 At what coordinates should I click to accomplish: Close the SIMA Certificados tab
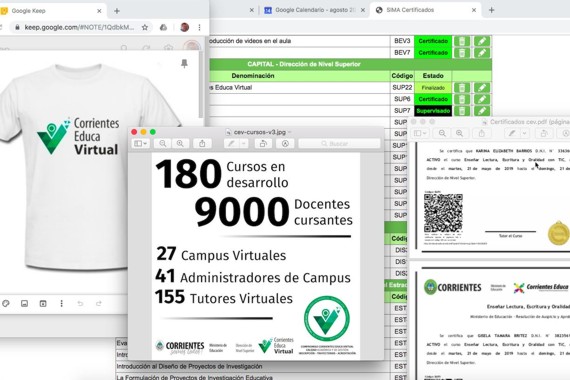(x=474, y=10)
